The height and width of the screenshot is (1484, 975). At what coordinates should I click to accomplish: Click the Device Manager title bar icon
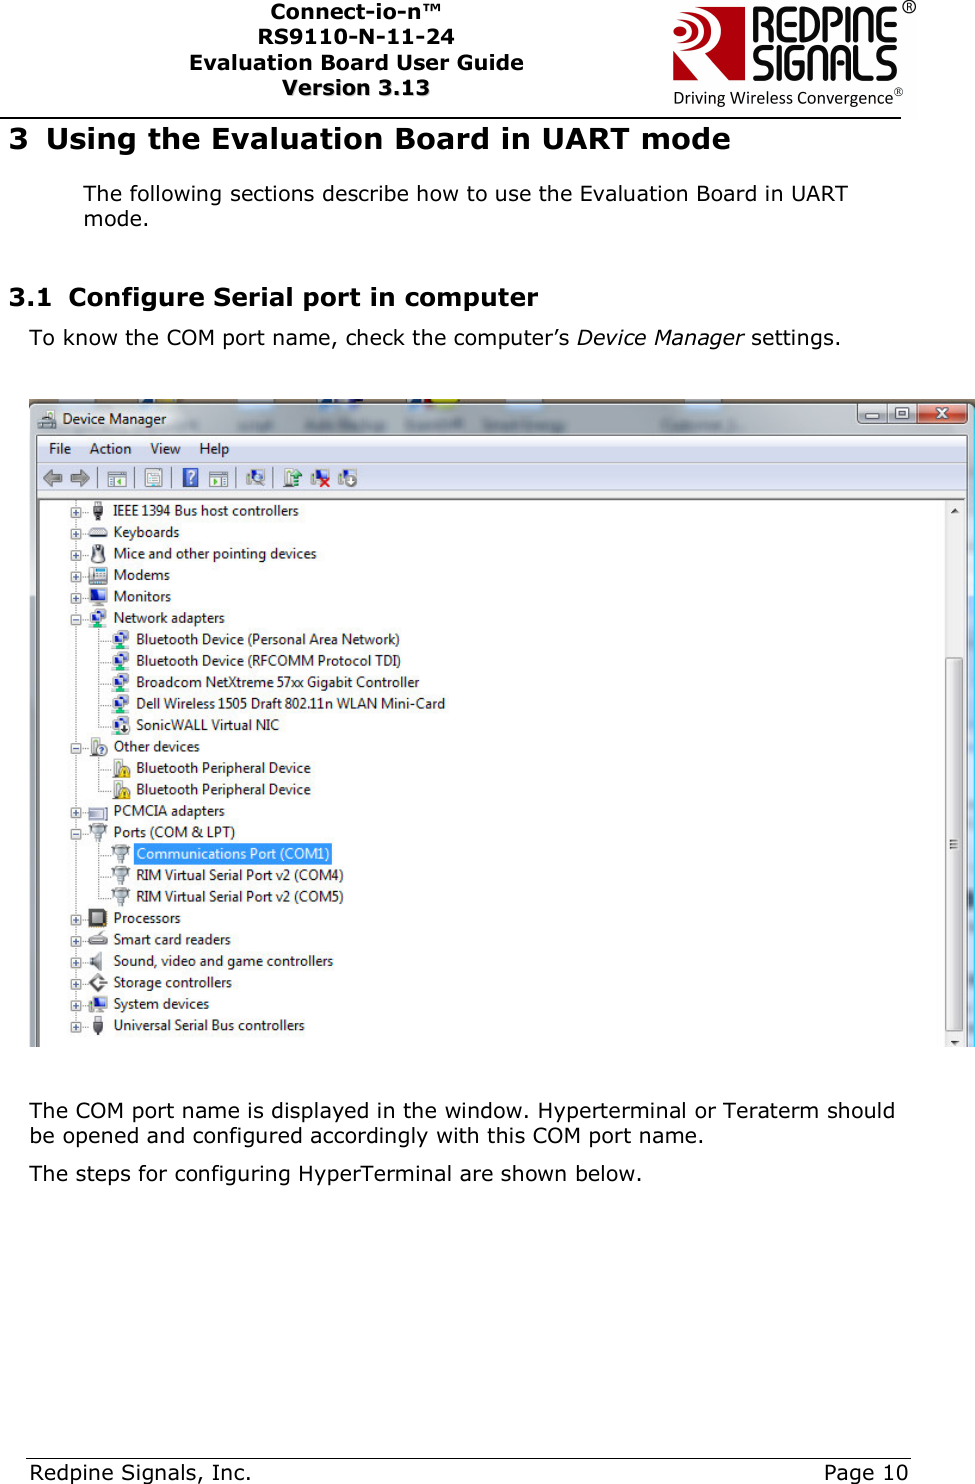click(47, 419)
